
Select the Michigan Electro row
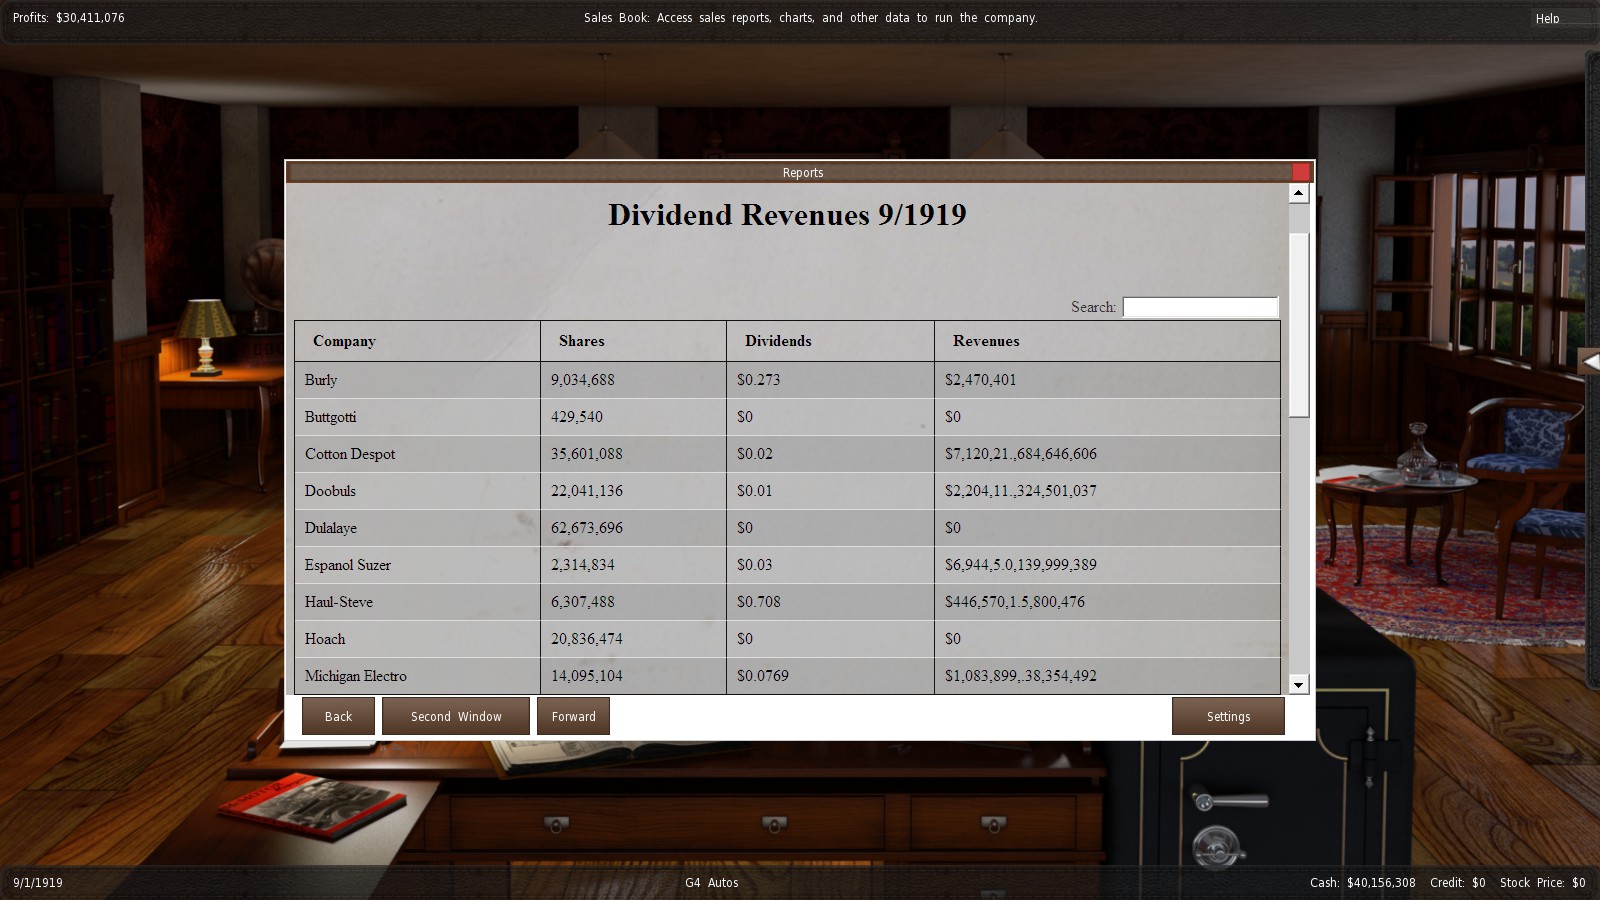pos(355,676)
